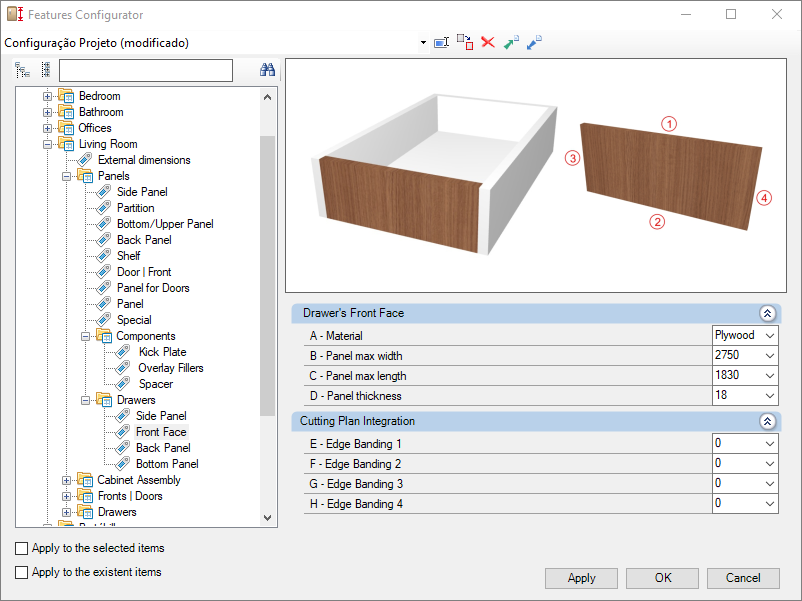Click the expand tree icon
Screen dimensions: 802x601
tap(22, 70)
